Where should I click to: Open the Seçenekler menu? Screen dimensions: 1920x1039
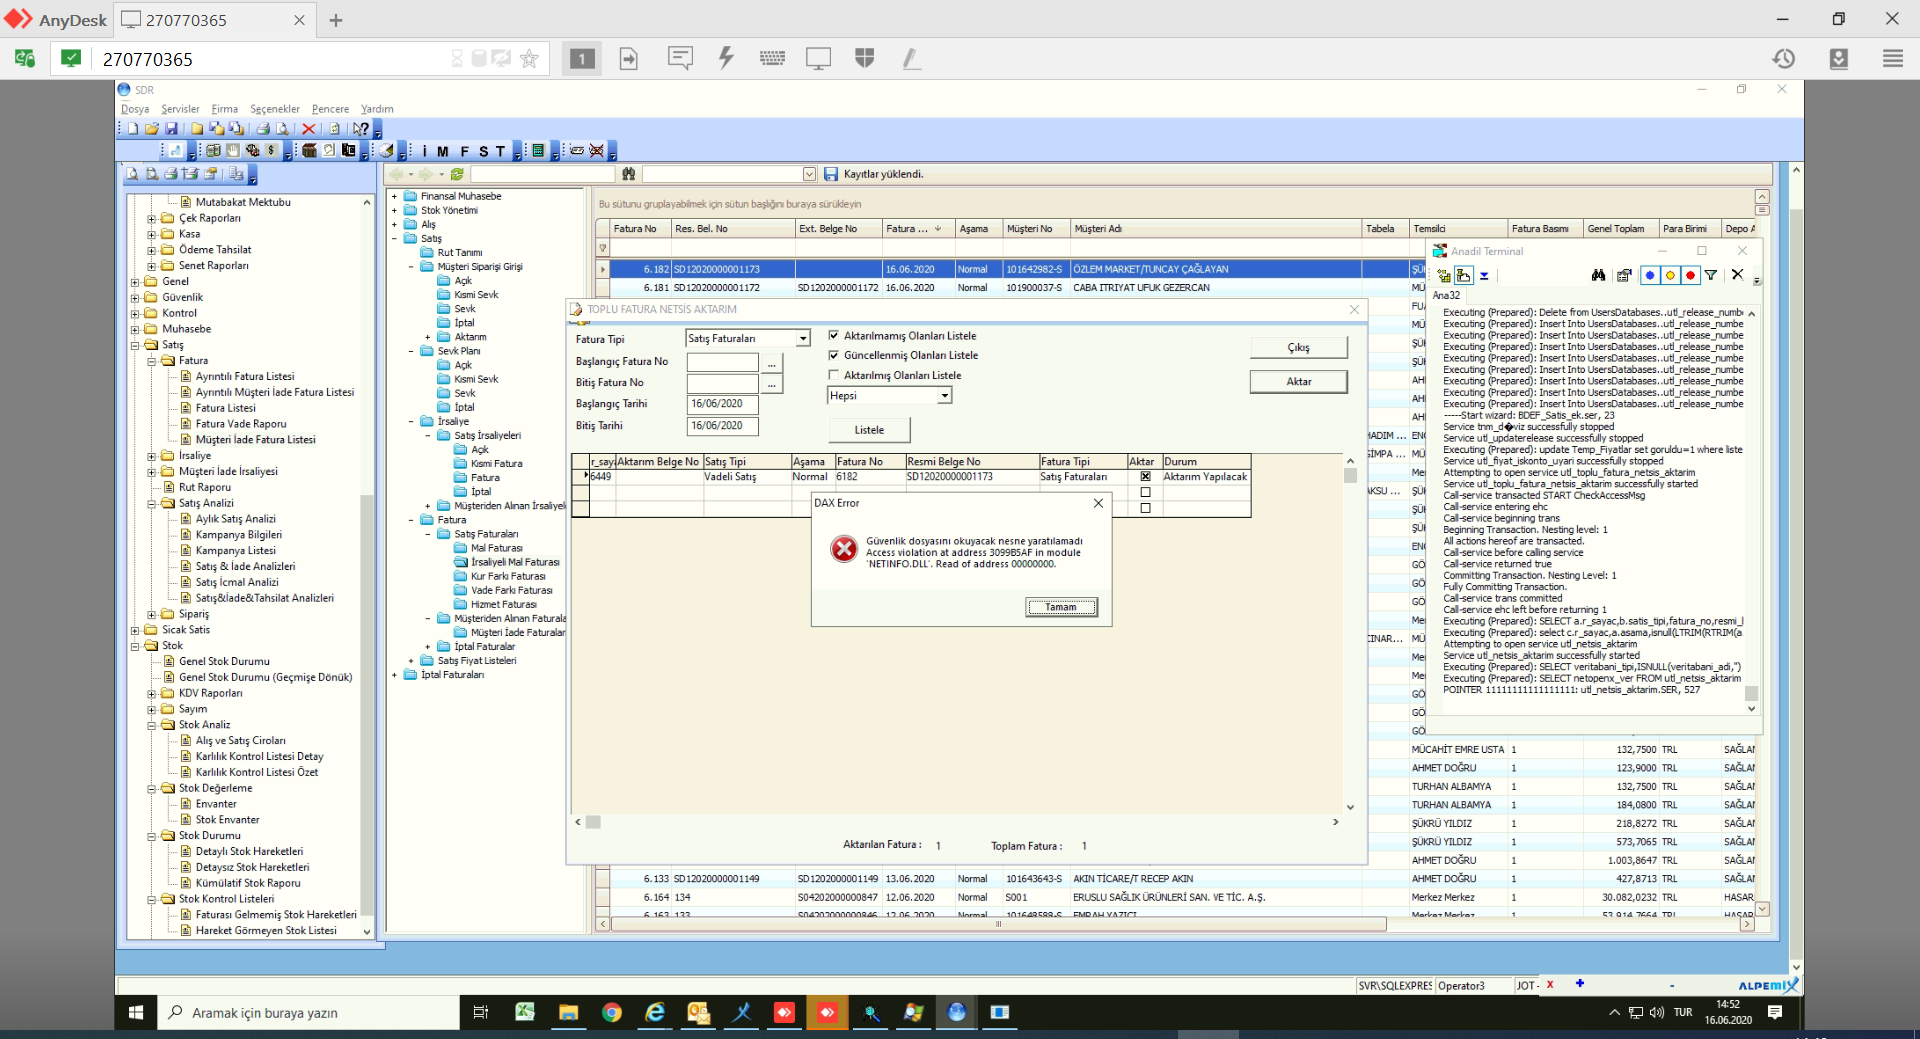pos(274,109)
